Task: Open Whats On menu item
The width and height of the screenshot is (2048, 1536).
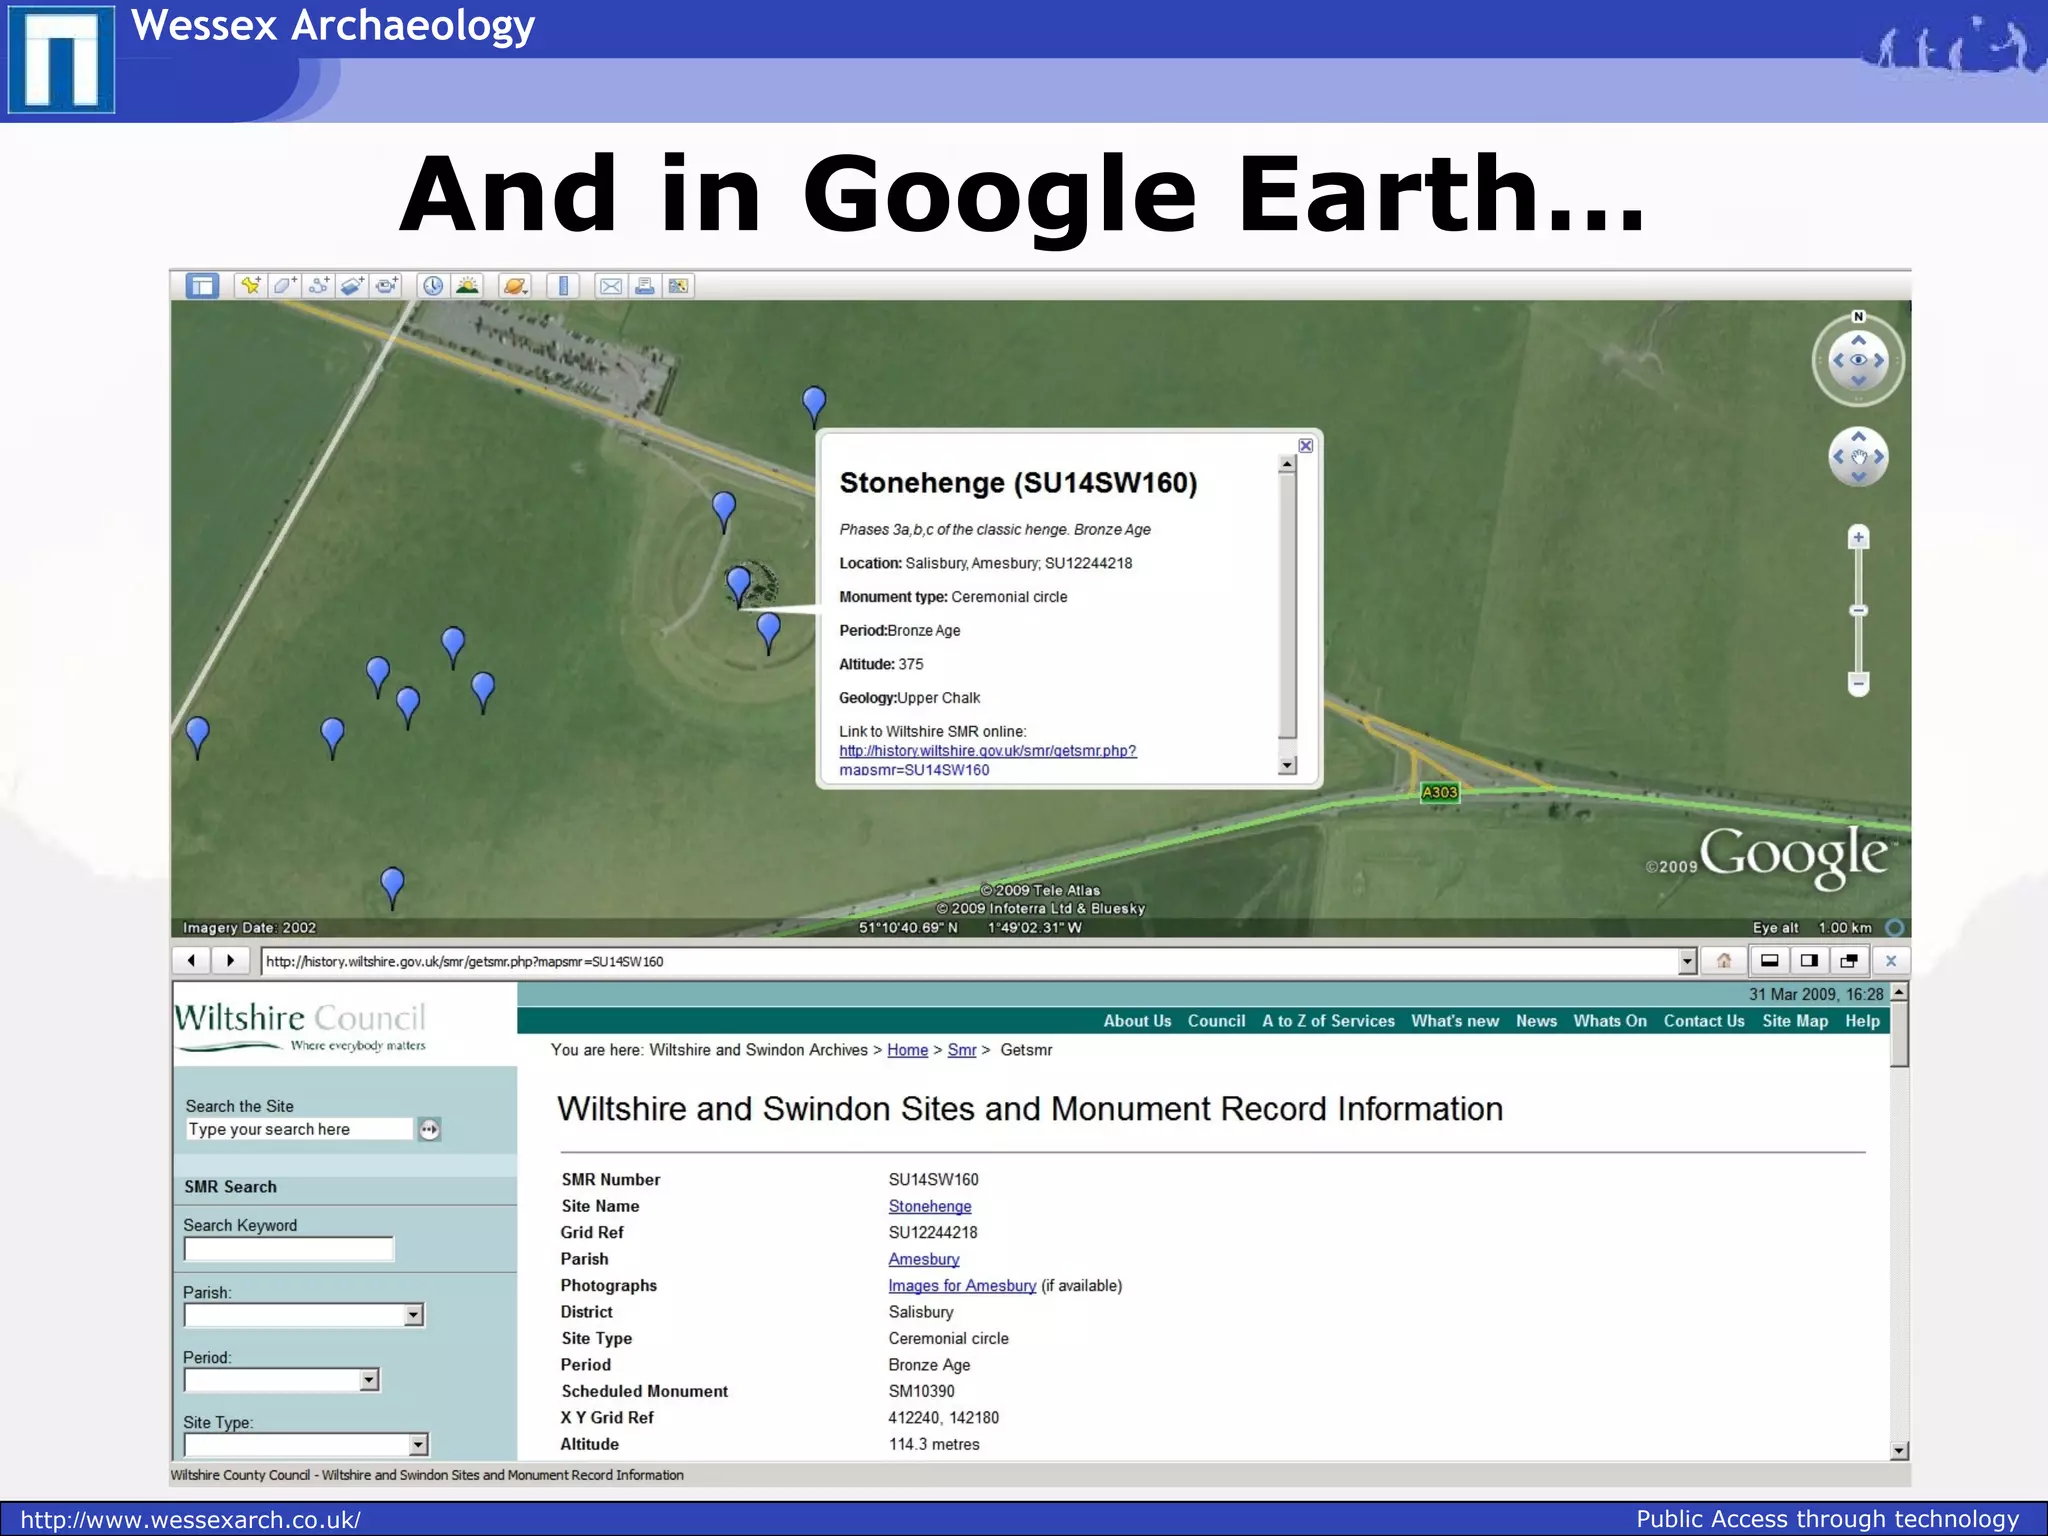Action: [1610, 1021]
